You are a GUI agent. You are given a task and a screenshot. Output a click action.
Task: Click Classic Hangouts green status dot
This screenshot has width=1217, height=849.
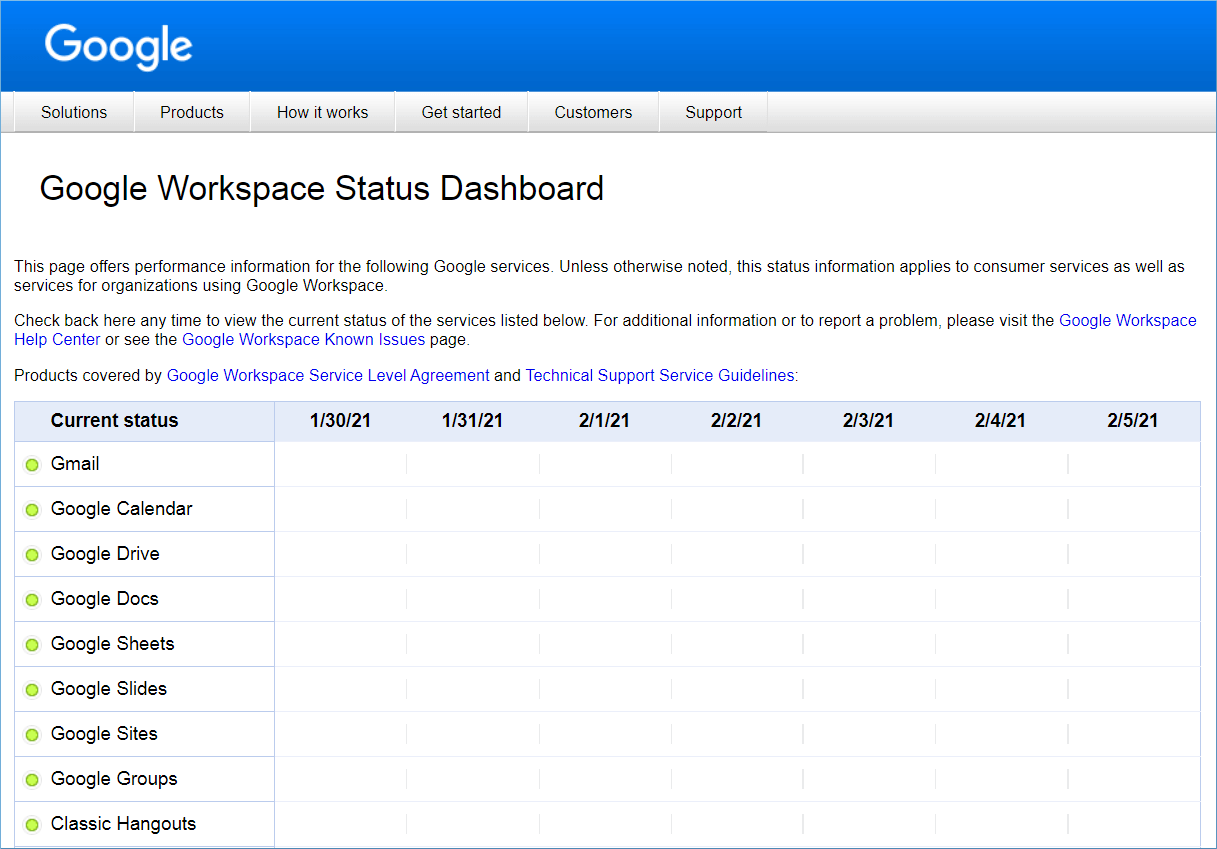point(32,825)
